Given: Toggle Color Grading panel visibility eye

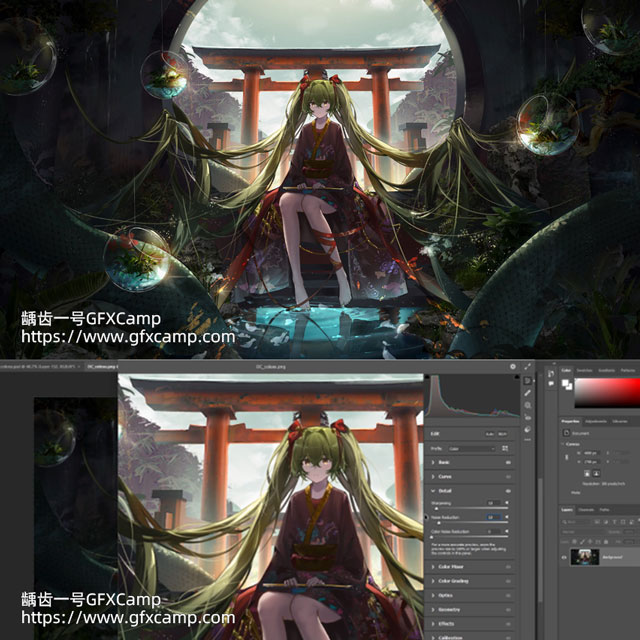Looking at the screenshot, I should tap(508, 581).
